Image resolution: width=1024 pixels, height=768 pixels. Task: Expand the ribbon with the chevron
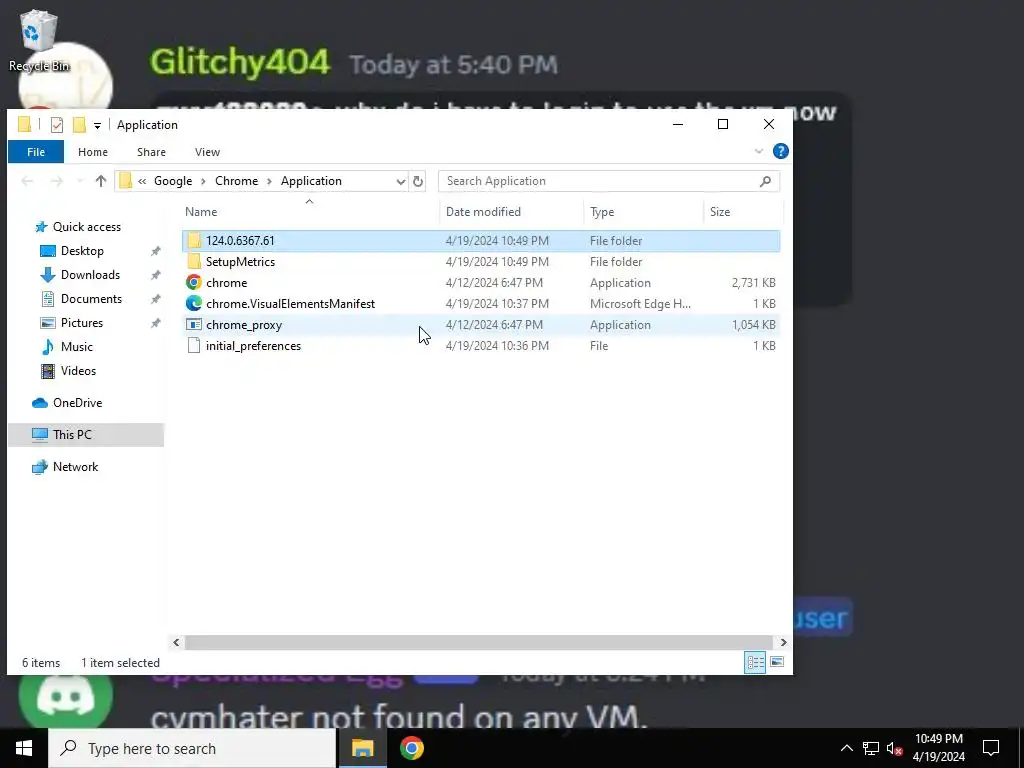[758, 152]
